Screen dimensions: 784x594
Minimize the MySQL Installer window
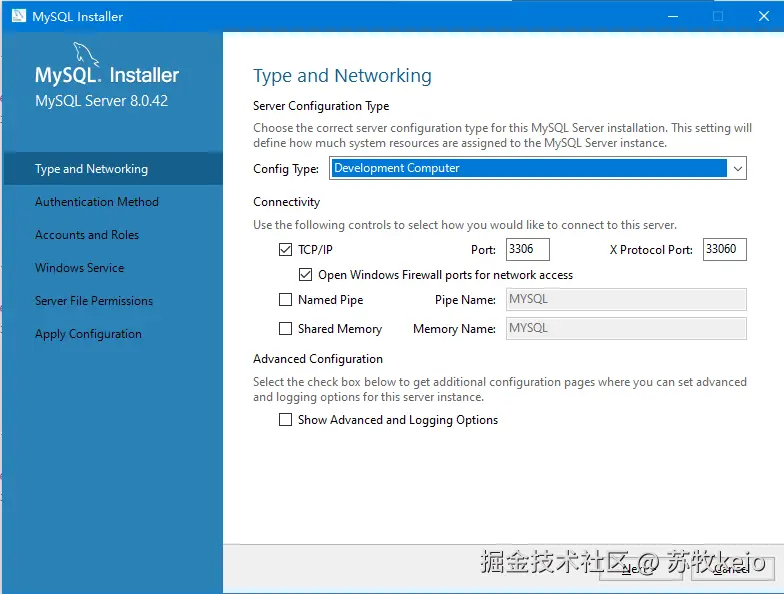coord(673,16)
